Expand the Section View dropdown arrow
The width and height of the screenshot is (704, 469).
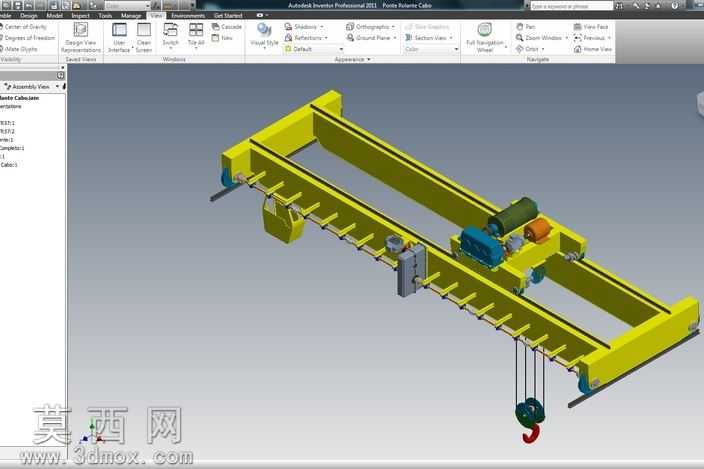(451, 38)
